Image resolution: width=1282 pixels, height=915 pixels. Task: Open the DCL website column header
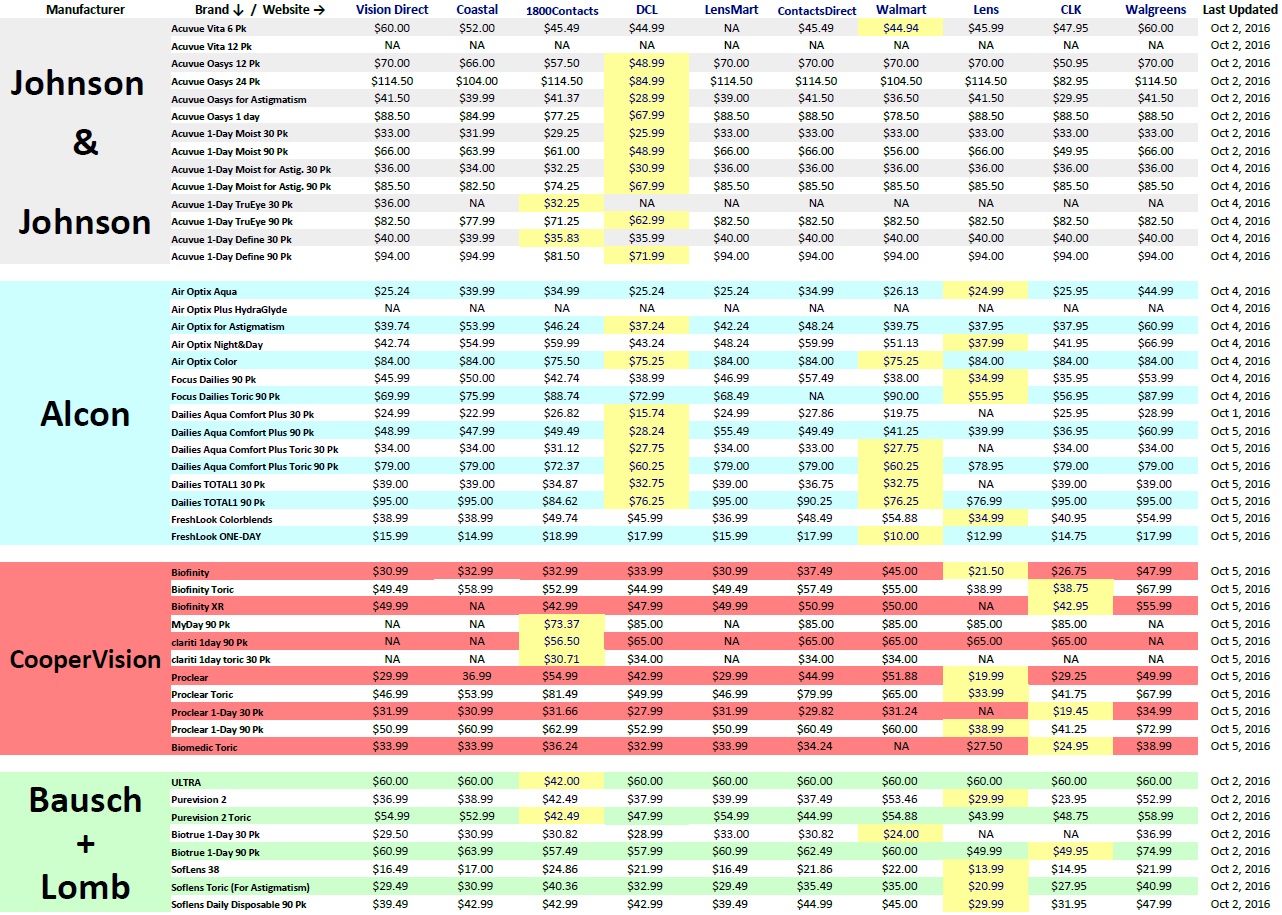pyautogui.click(x=647, y=9)
